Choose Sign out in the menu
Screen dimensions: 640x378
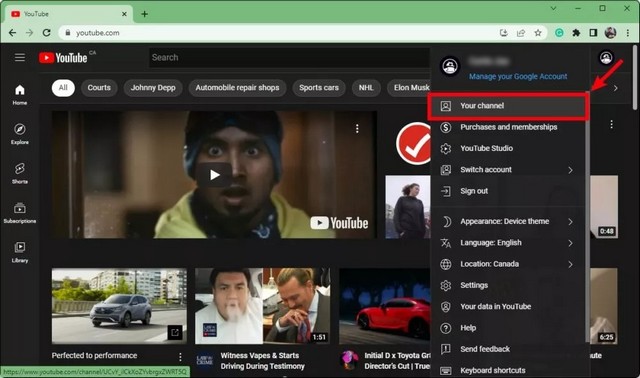(x=506, y=191)
